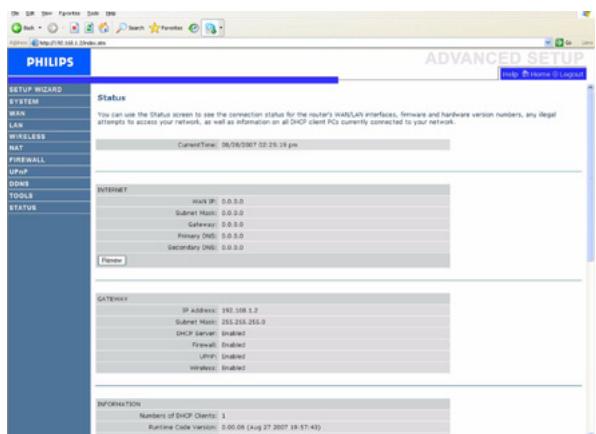Click the browser Forward arrow button
The width and height of the screenshot is (596, 434).
click(x=53, y=28)
